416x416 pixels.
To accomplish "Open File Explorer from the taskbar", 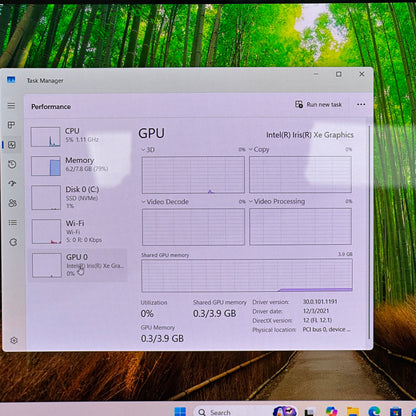I will click(353, 412).
